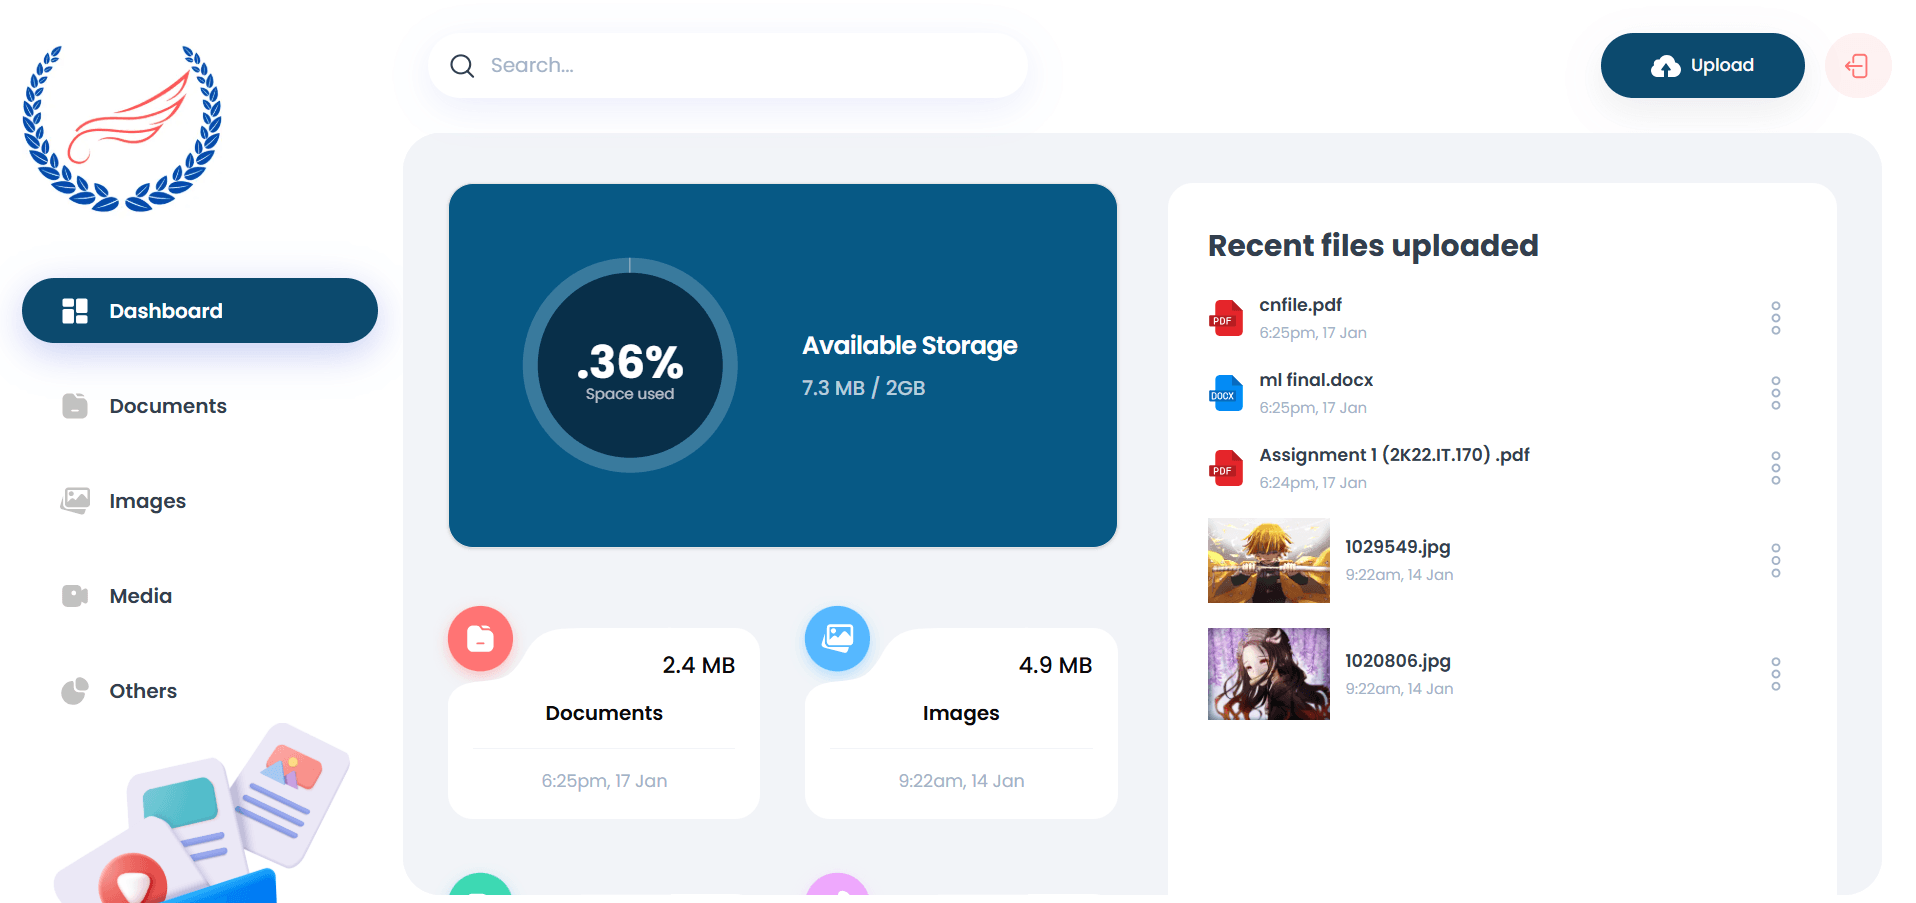Open options menu for cnfile.pdf

(x=1775, y=318)
